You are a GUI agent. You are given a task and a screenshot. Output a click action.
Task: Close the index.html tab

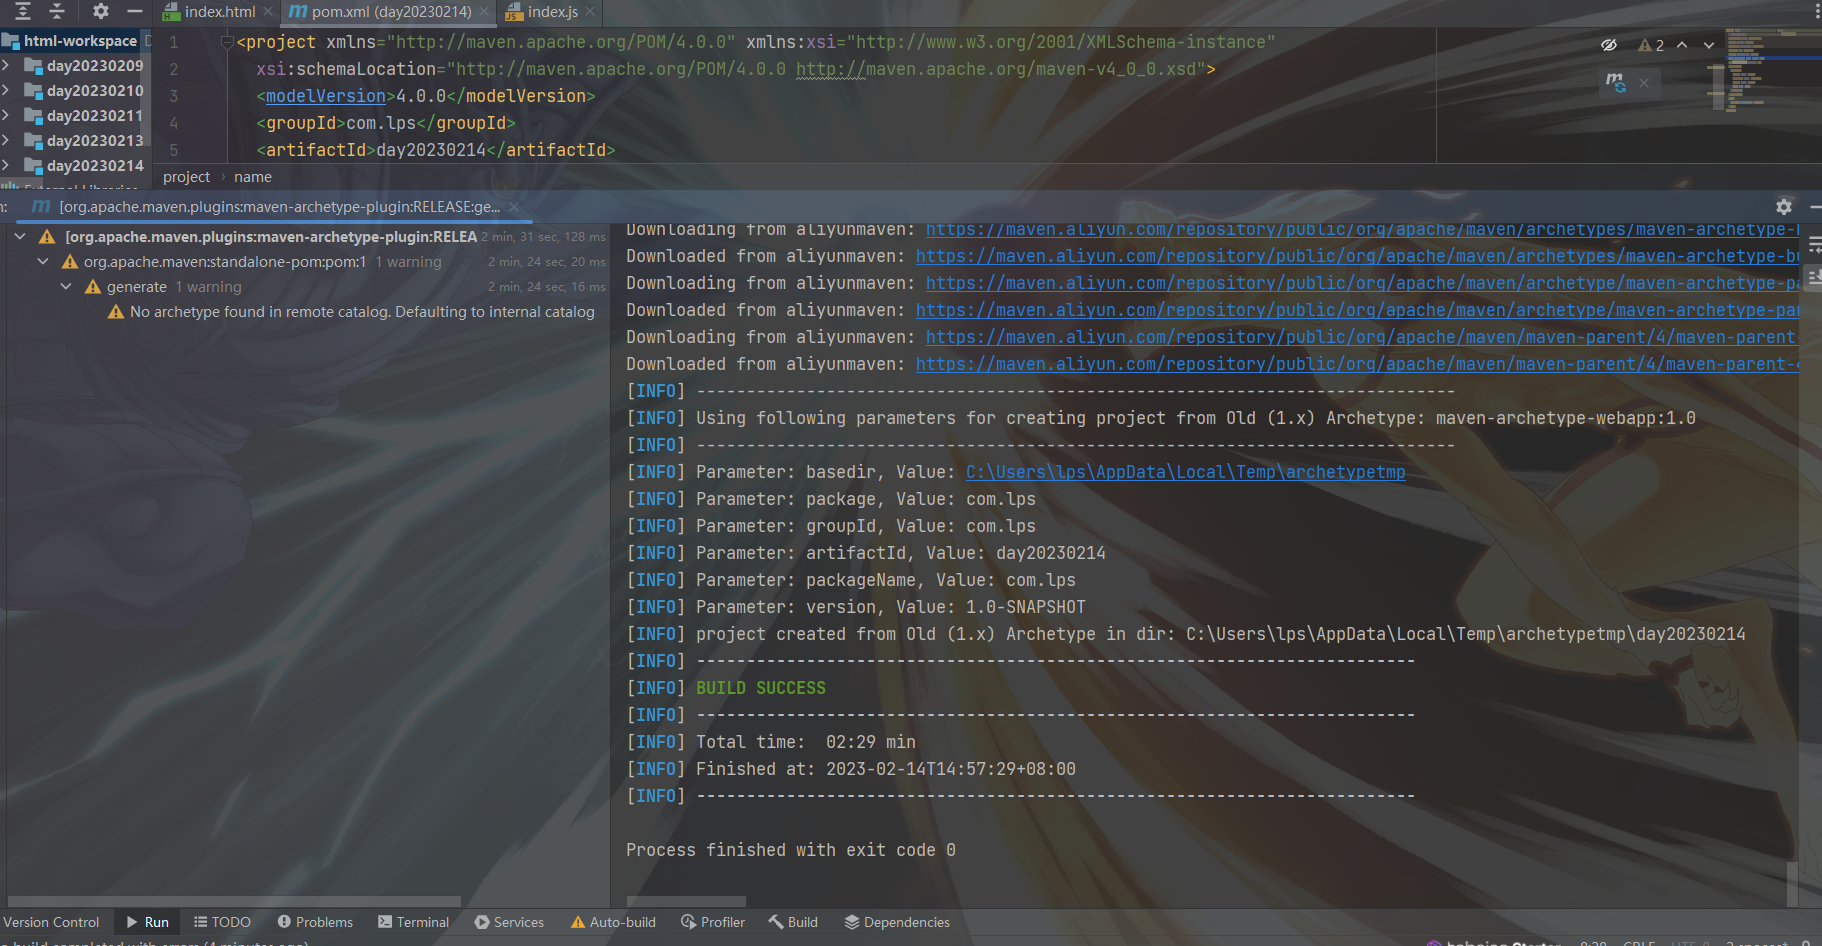268,12
